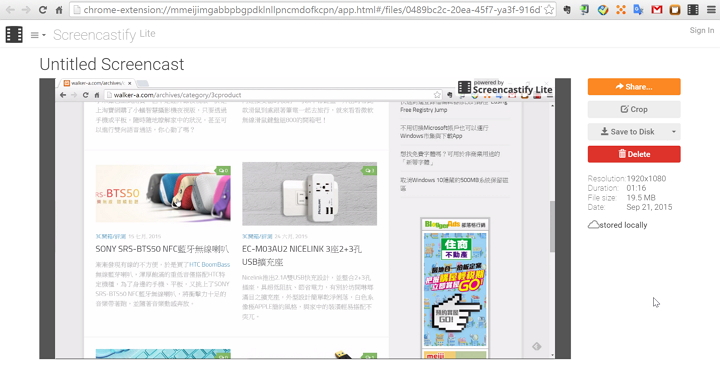Bookmark this page with the star icon
Viewport: 720px width, 382px height.
(x=549, y=10)
